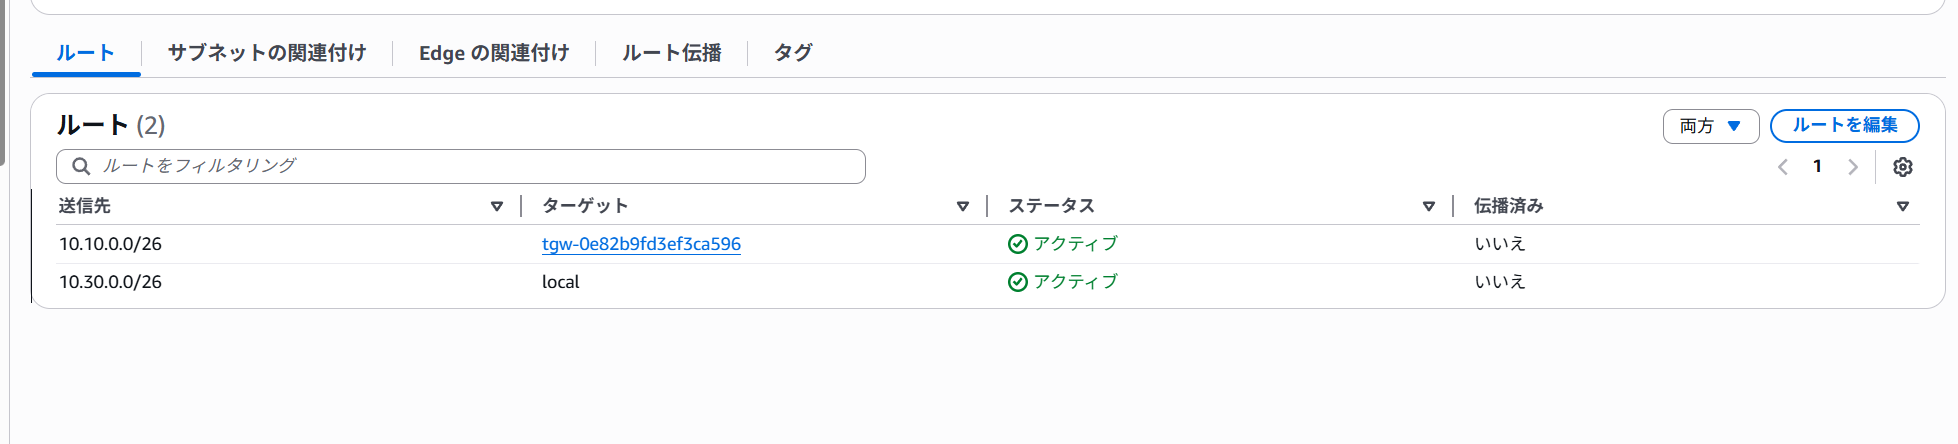Screen dimensions: 1958x444
Task: Switch to サブネットの関連付け tab
Action: [x=267, y=53]
